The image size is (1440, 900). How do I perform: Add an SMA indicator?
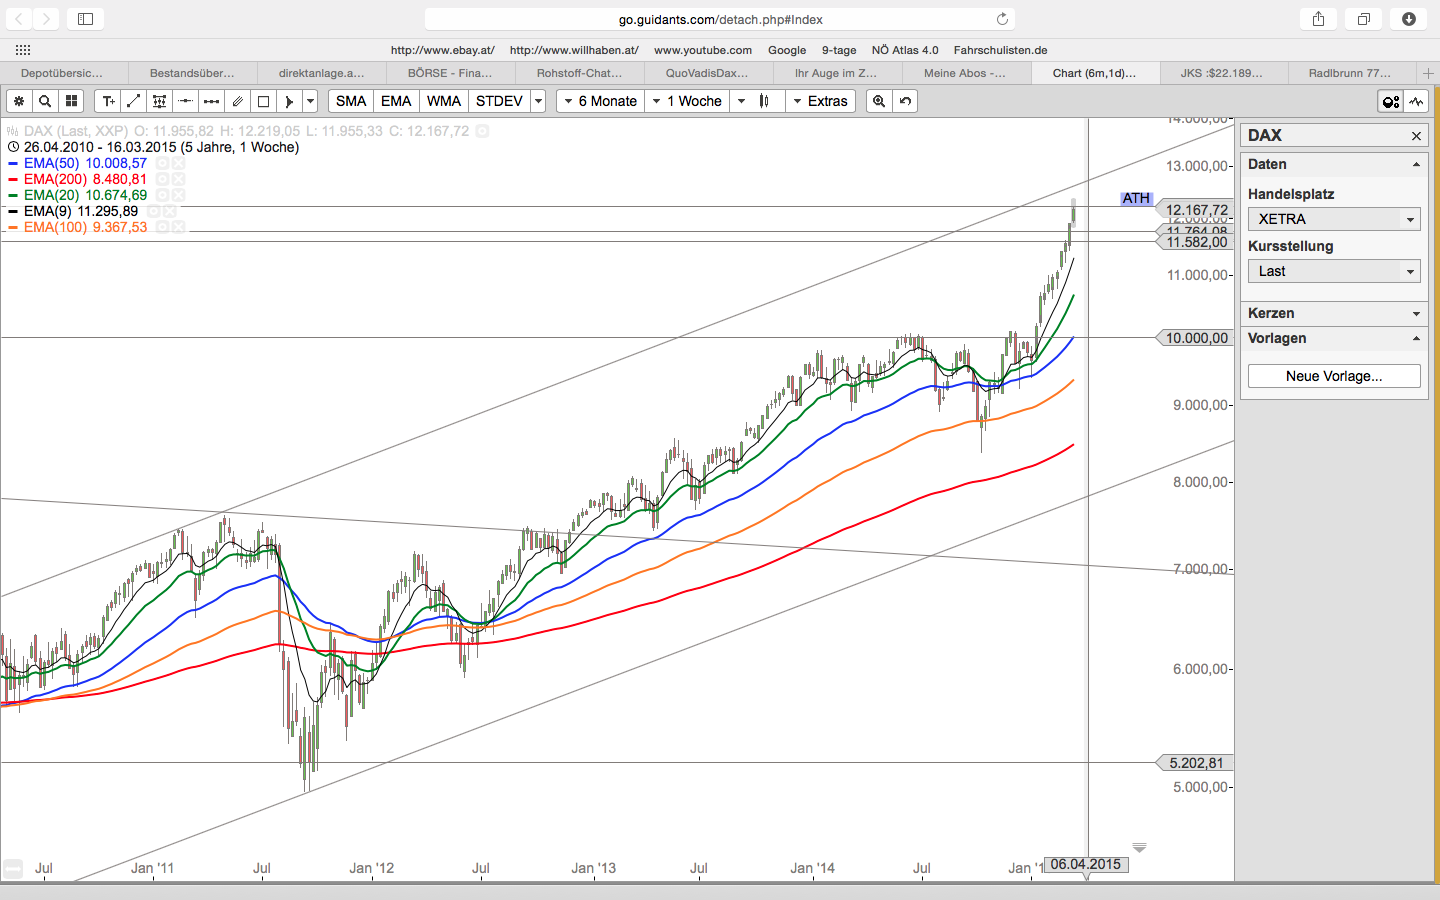pos(351,101)
